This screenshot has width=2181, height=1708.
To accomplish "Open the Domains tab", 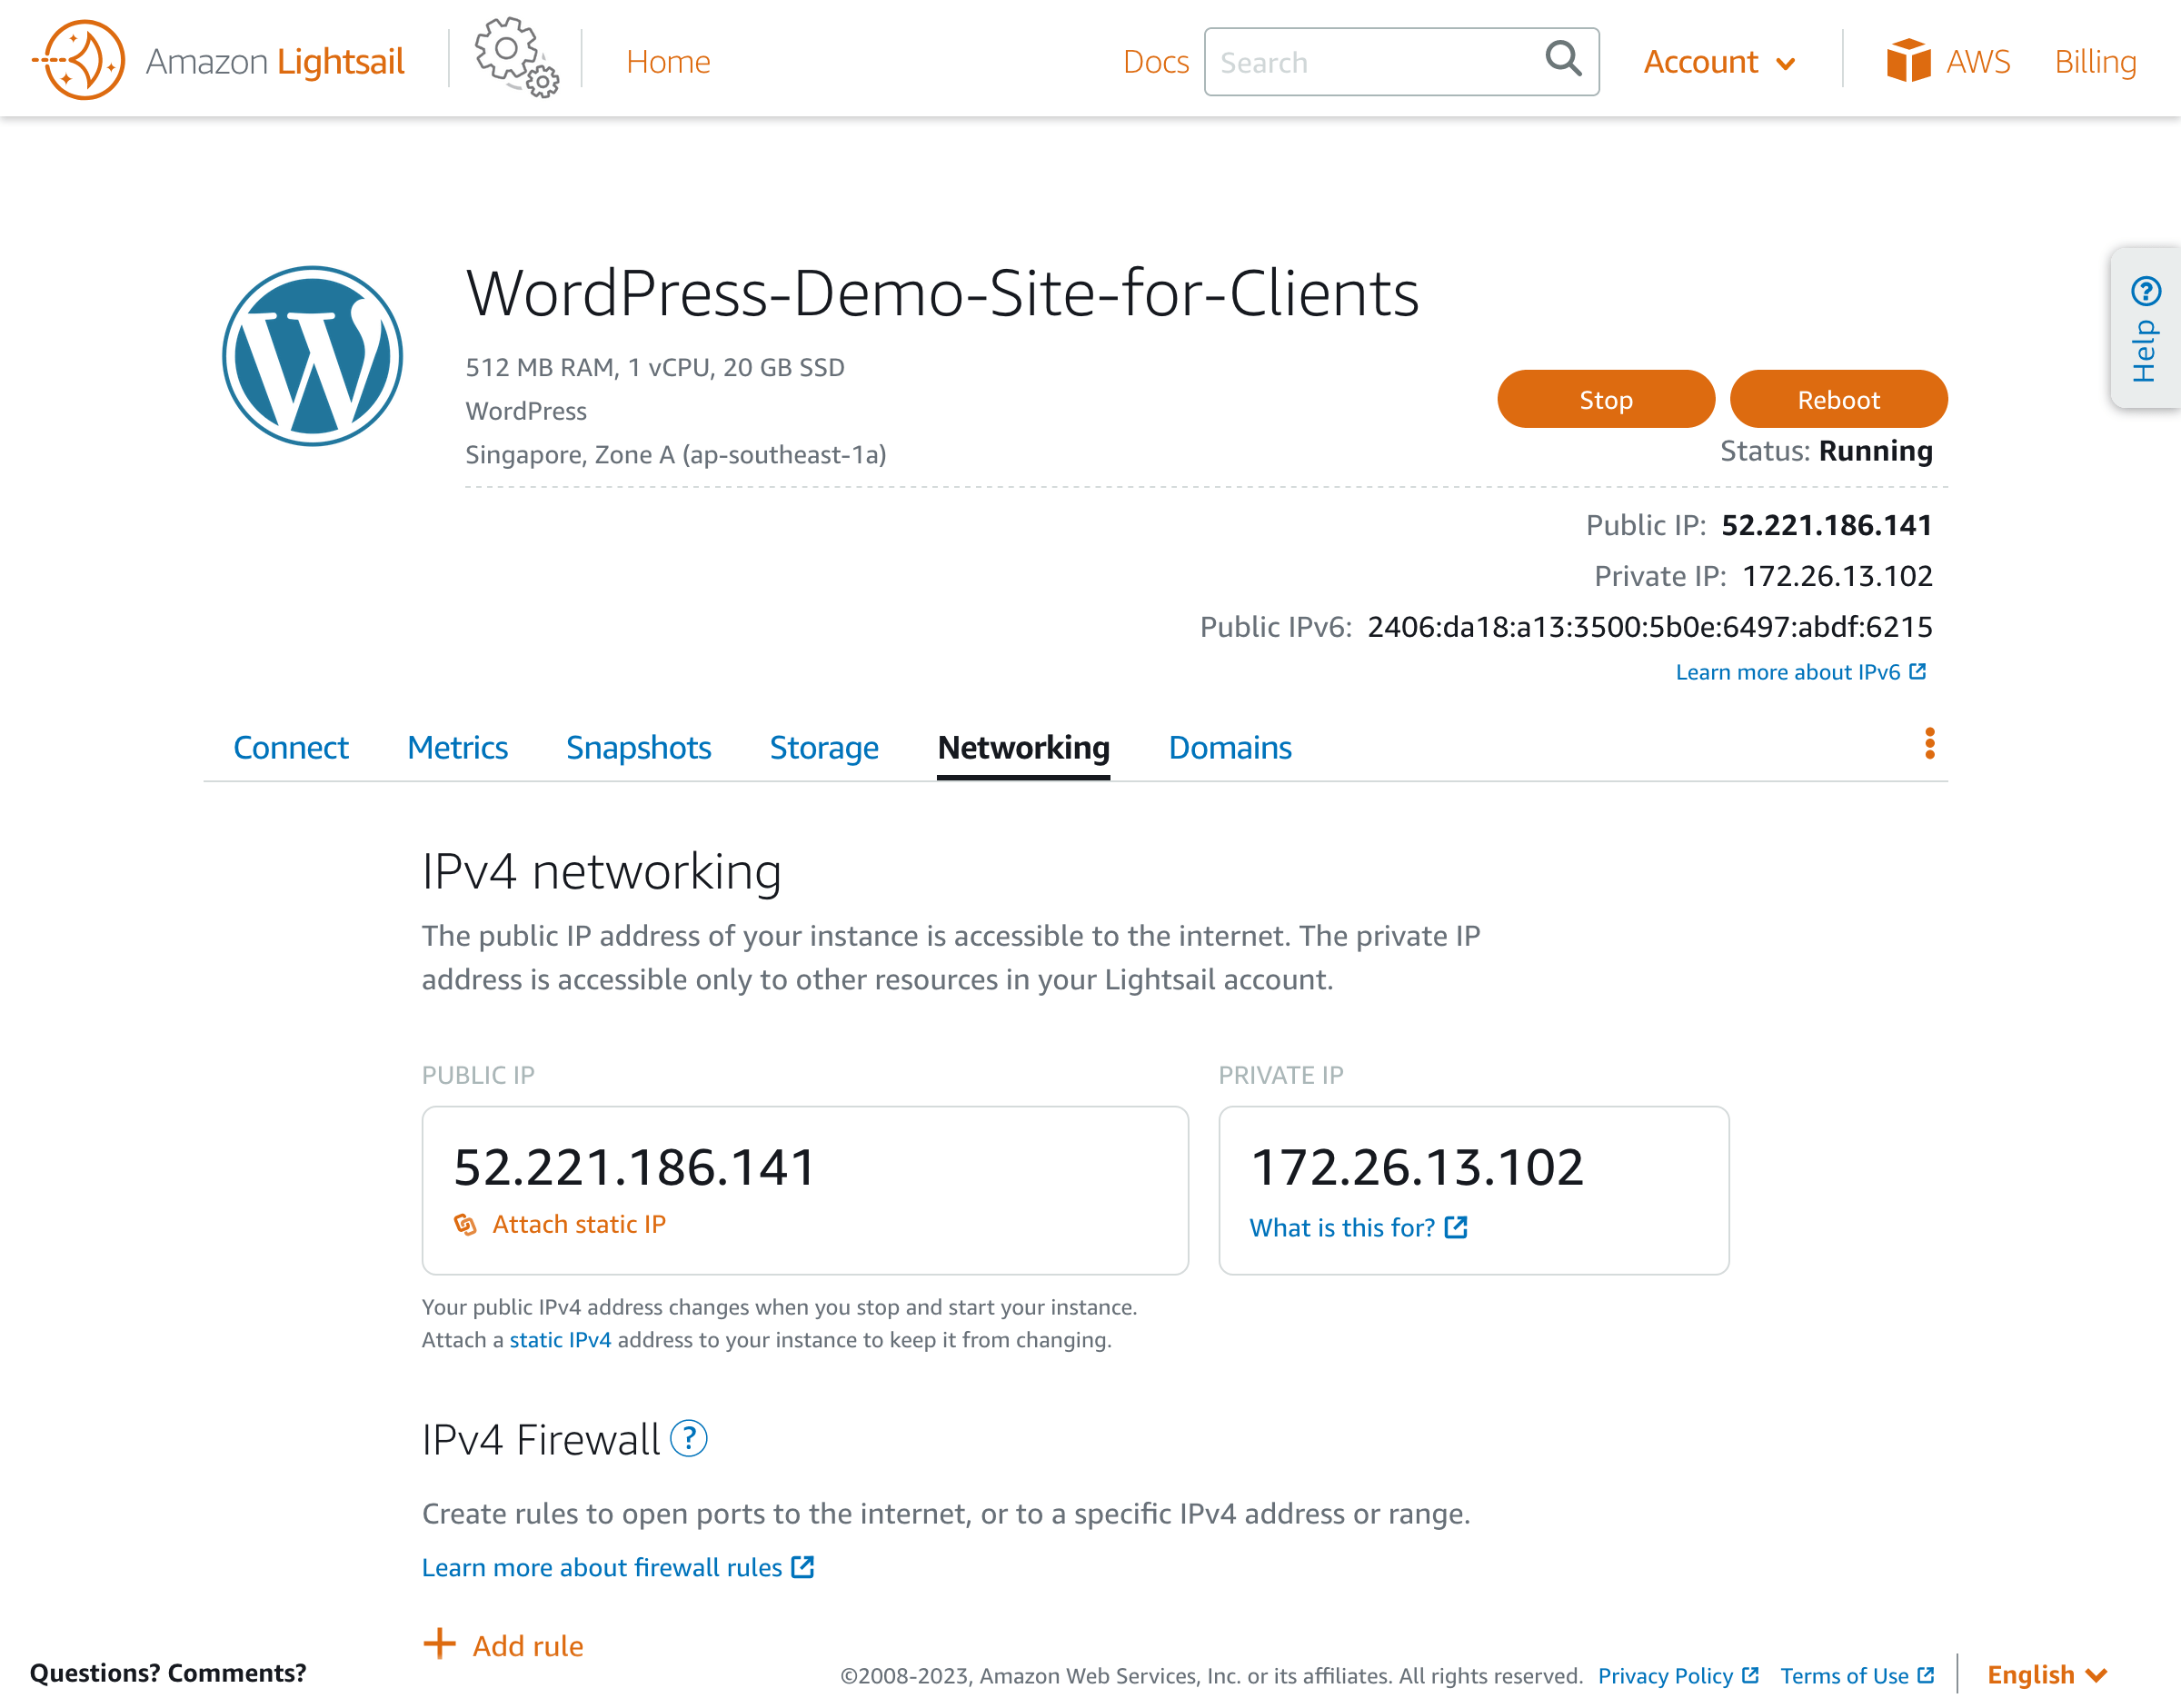I will (1229, 747).
